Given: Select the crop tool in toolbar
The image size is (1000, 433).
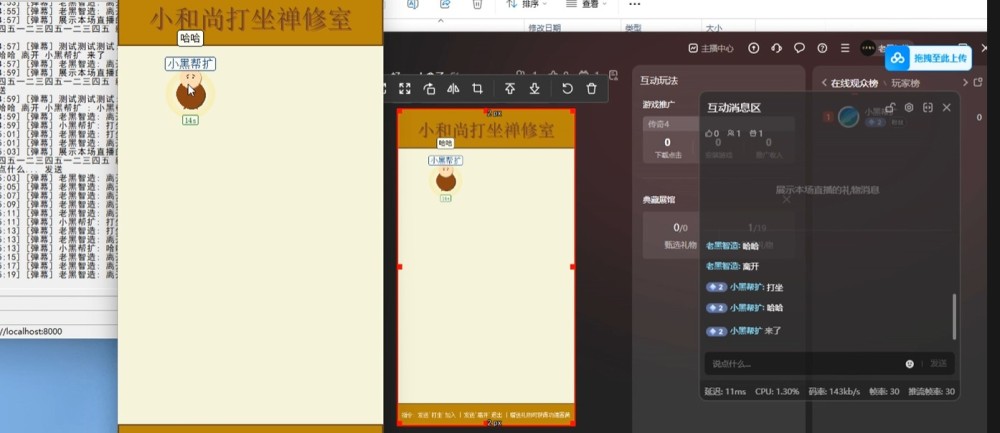Looking at the screenshot, I should click(x=477, y=89).
